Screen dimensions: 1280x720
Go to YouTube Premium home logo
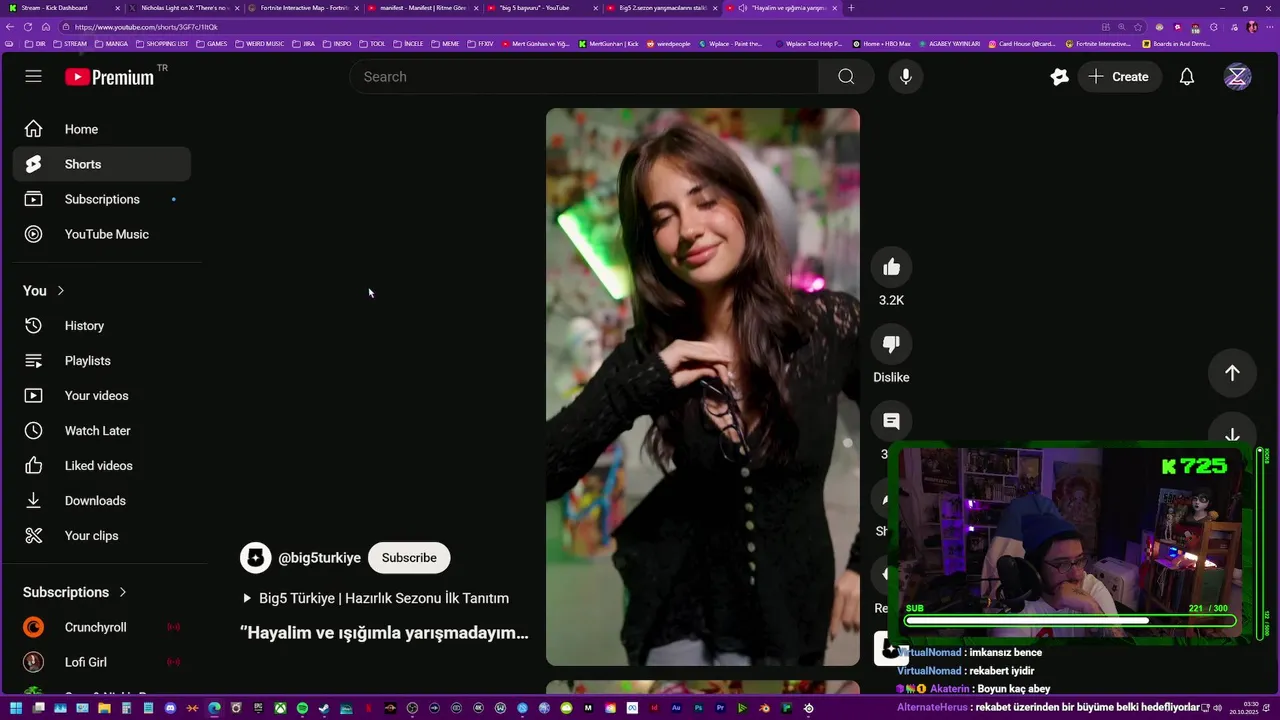110,77
